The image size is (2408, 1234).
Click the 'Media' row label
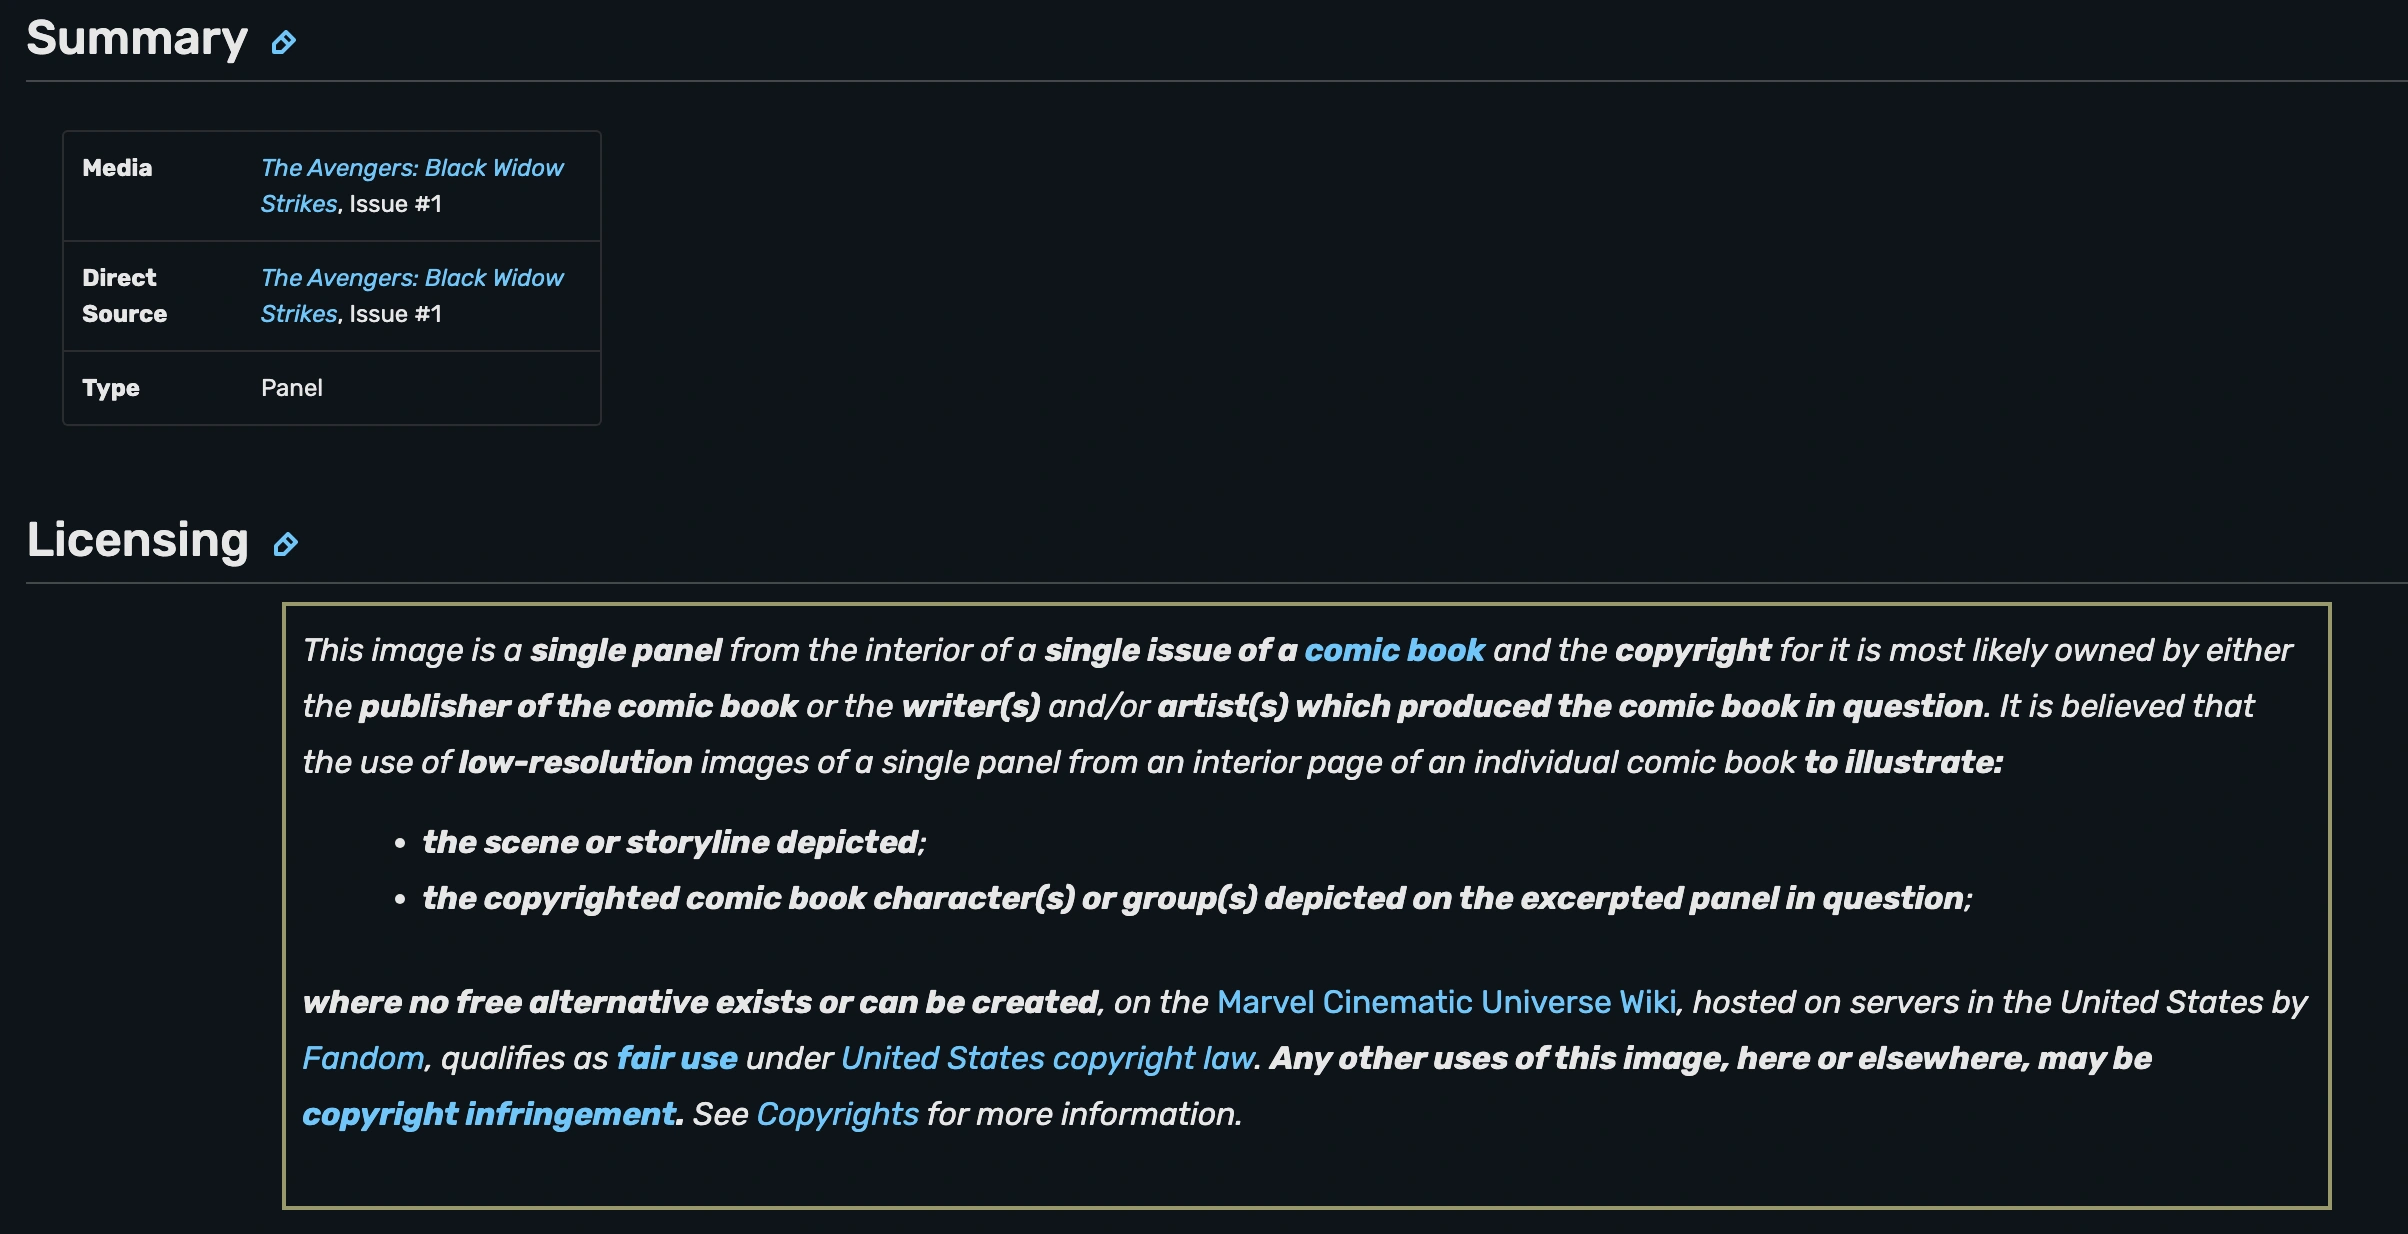point(117,168)
